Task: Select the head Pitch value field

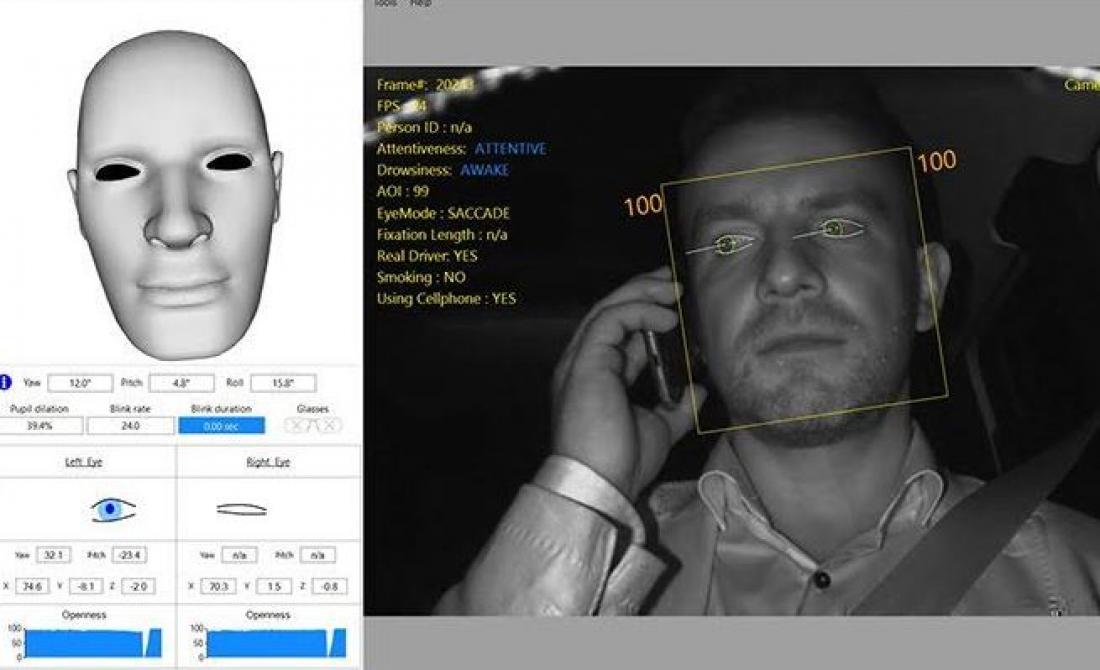Action: tap(181, 383)
